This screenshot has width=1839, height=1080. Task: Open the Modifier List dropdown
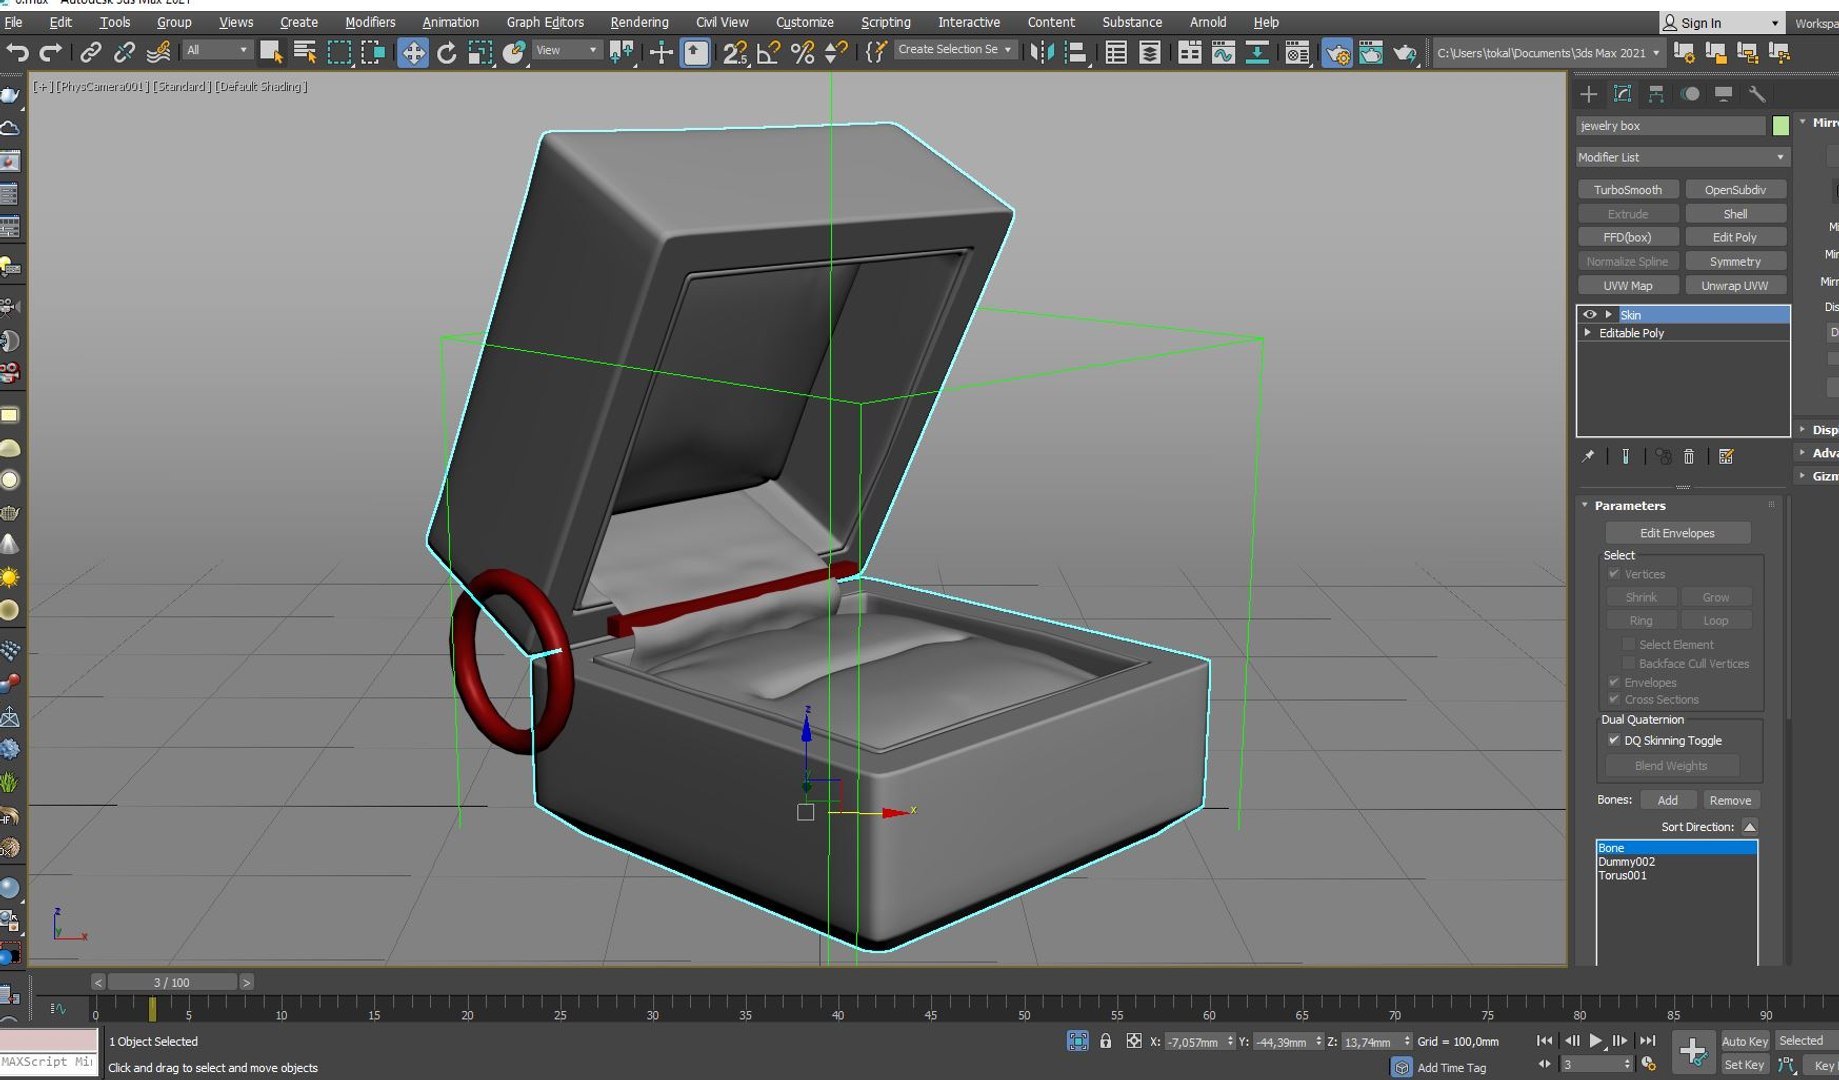1682,157
